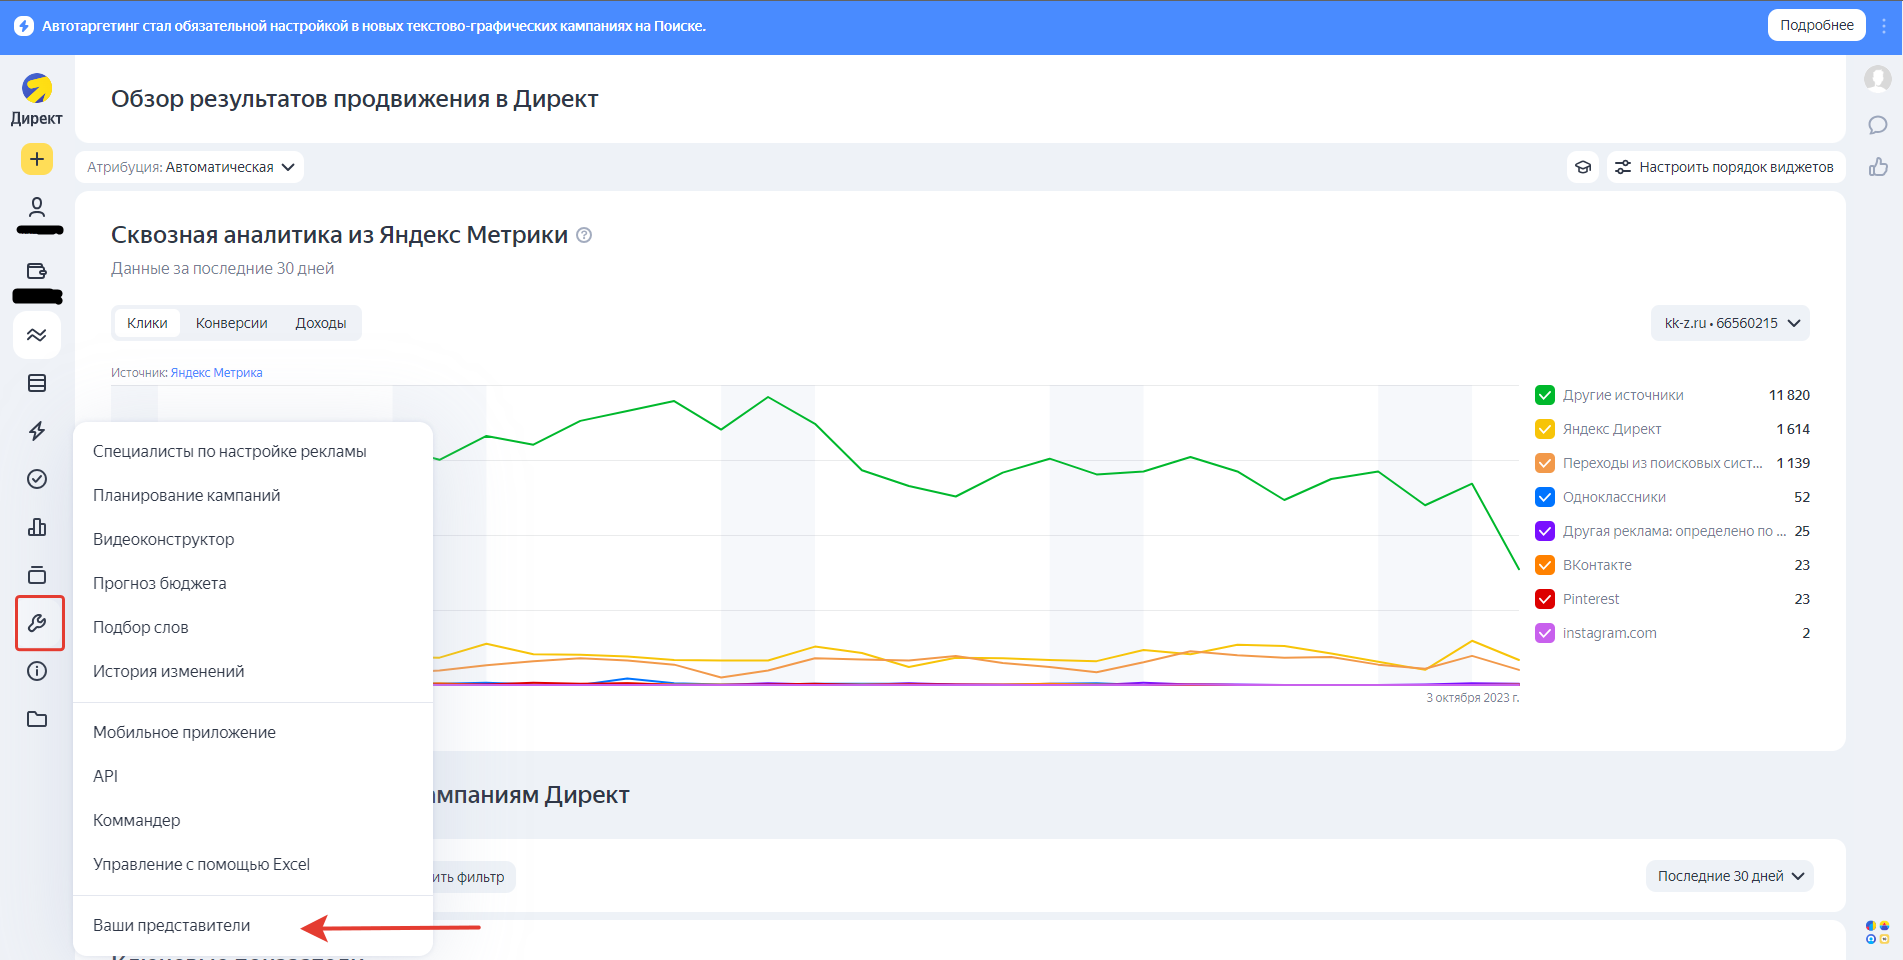
Task: Open the information circle icon in sidebar
Action: pos(37,671)
